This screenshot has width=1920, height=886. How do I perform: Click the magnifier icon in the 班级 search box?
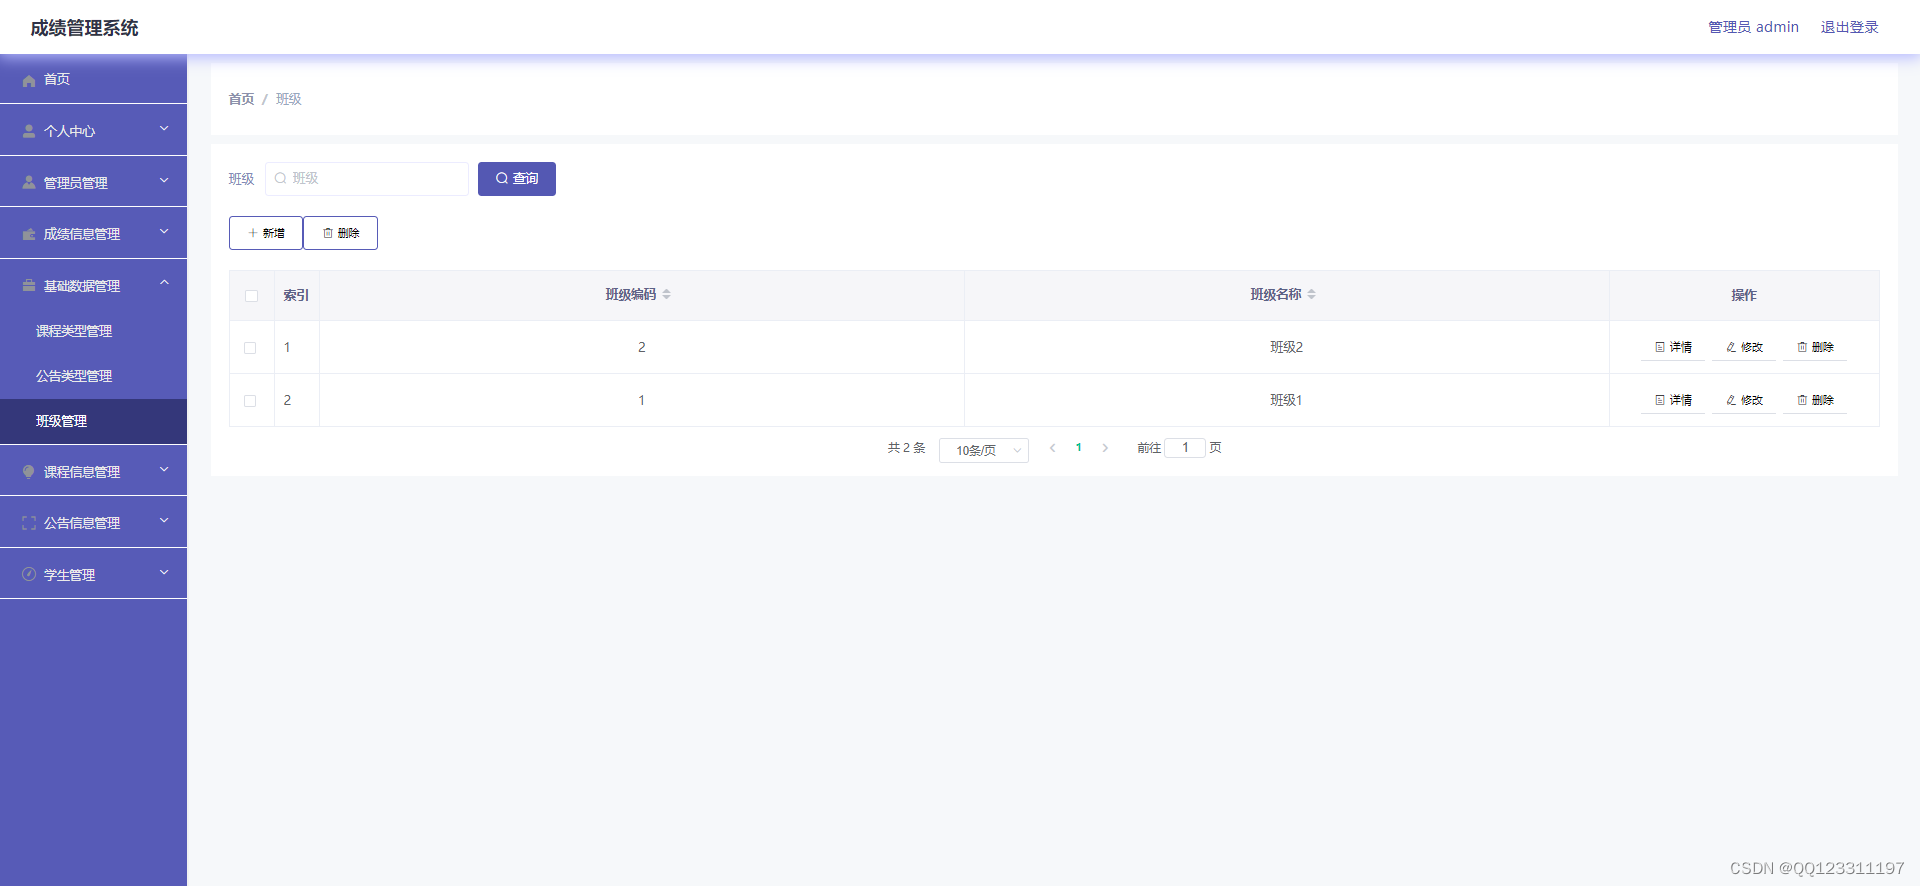point(281,179)
